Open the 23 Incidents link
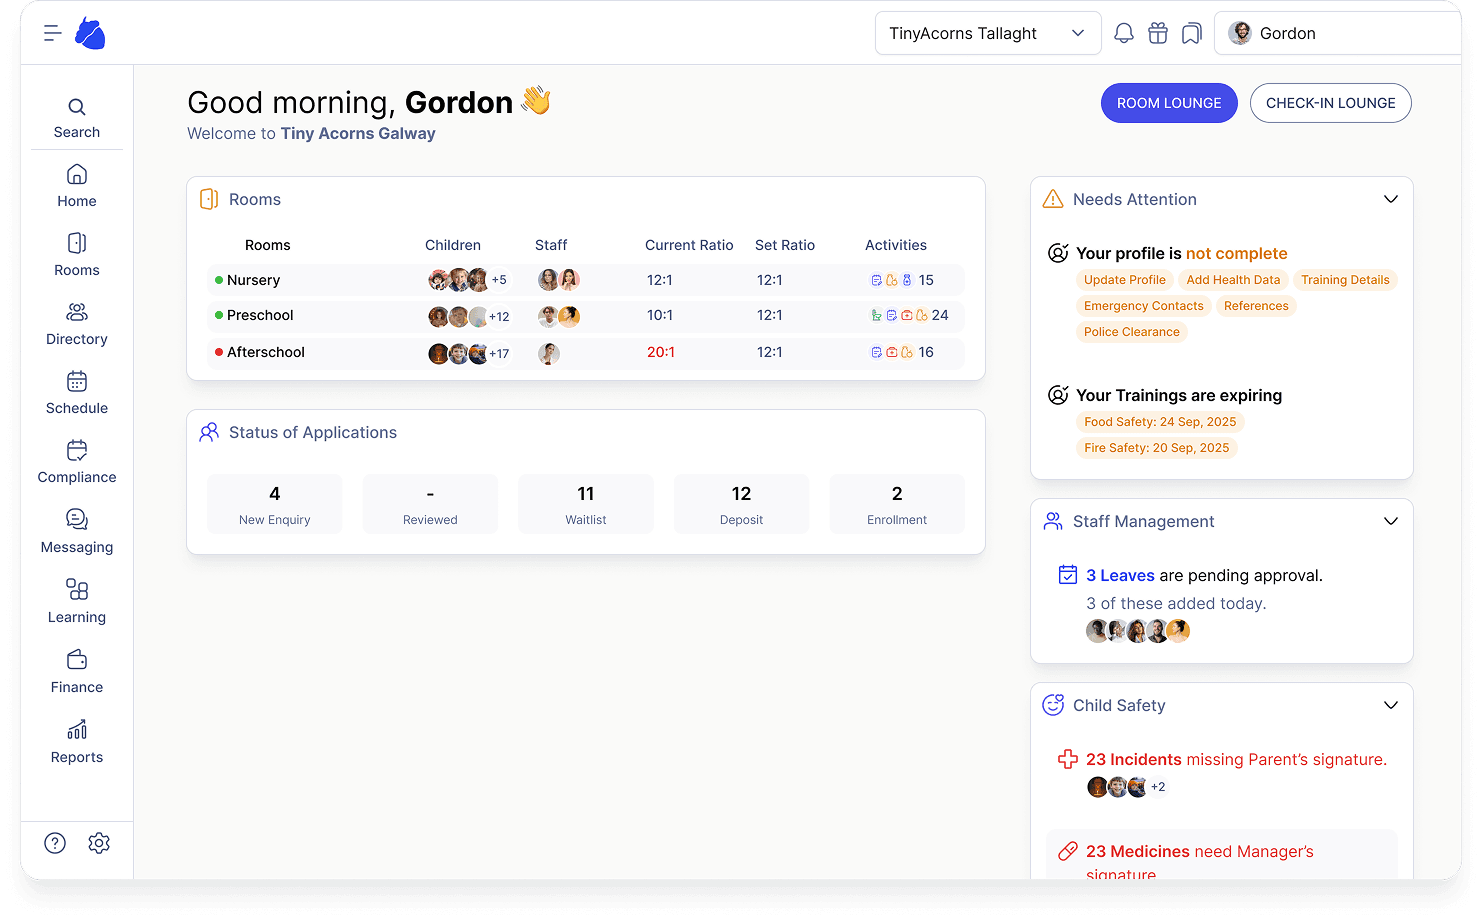The height and width of the screenshot is (920, 1482). click(x=1134, y=759)
